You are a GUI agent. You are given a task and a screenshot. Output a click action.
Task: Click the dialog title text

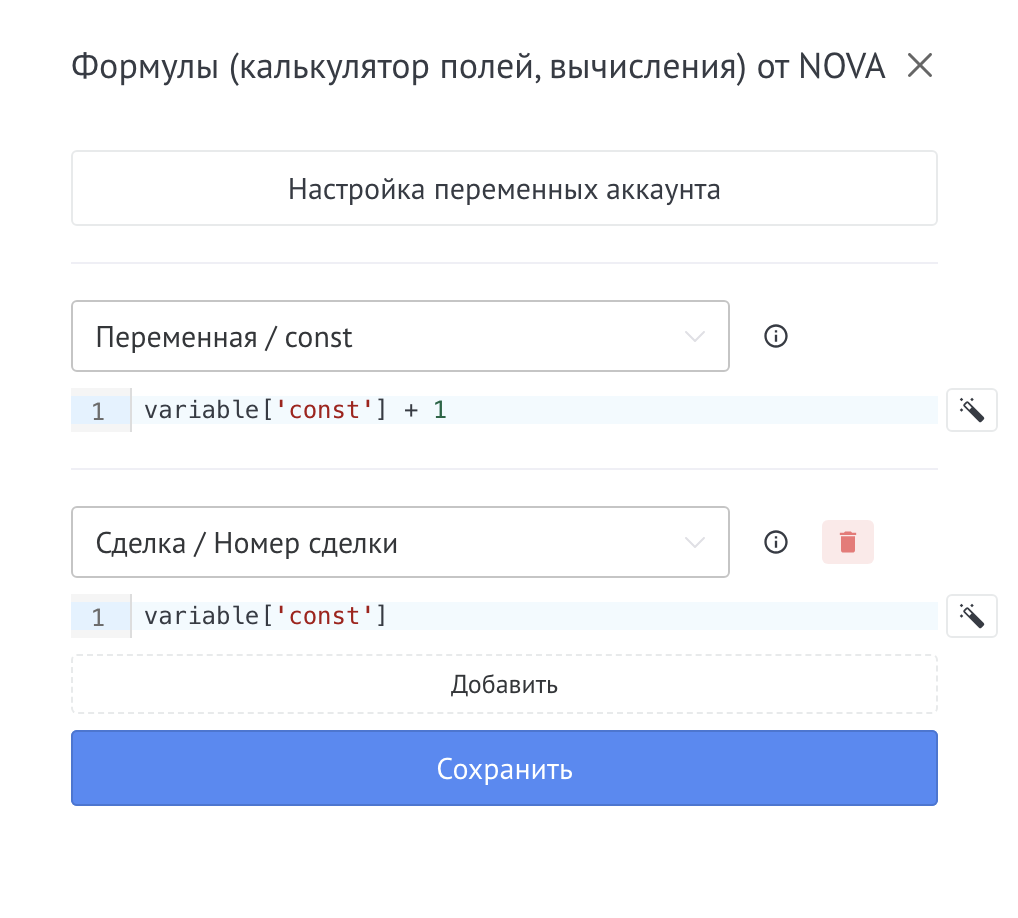pos(477,65)
